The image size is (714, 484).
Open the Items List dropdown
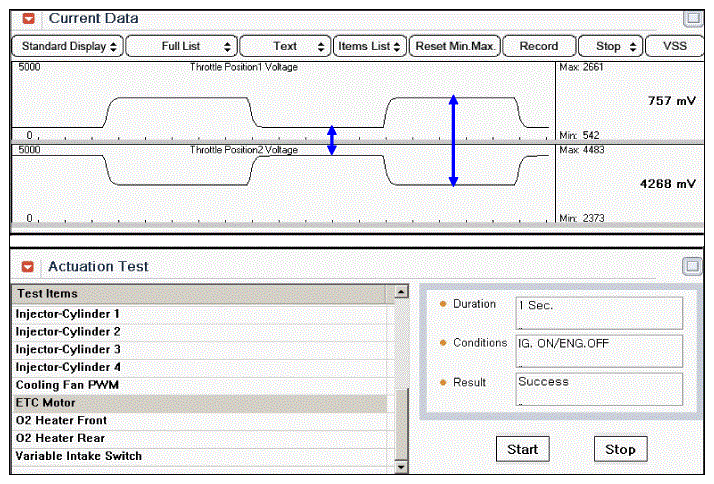tap(369, 46)
